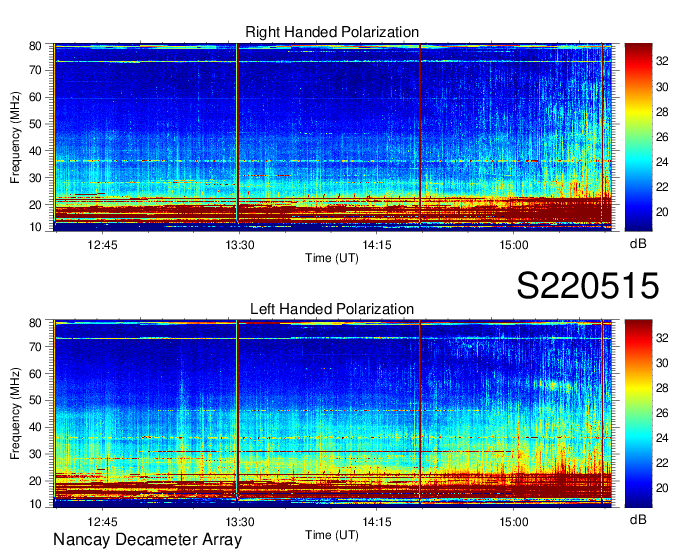Click the Right Handed Polarization title
Viewport: 680px width, 552px height.
click(332, 32)
